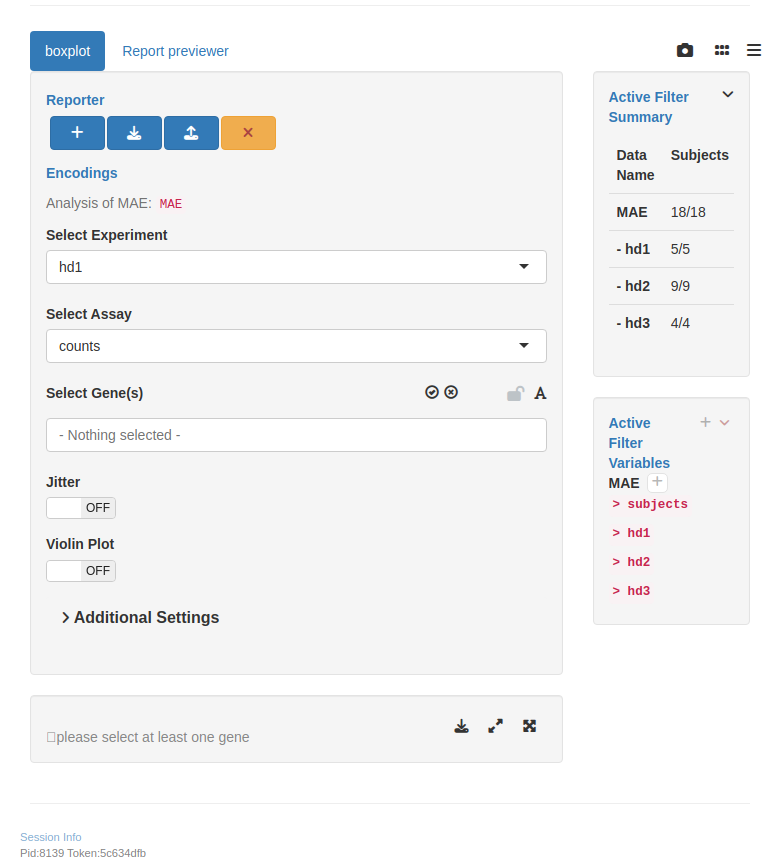Click the Reporter add card plus button
Viewport: 765px width, 866px height.
coord(77,133)
